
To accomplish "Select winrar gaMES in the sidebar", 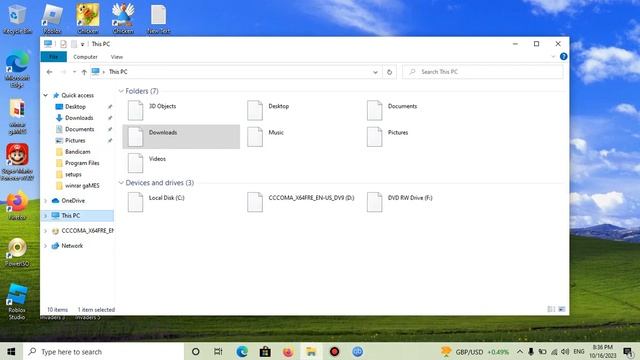I will click(82, 185).
